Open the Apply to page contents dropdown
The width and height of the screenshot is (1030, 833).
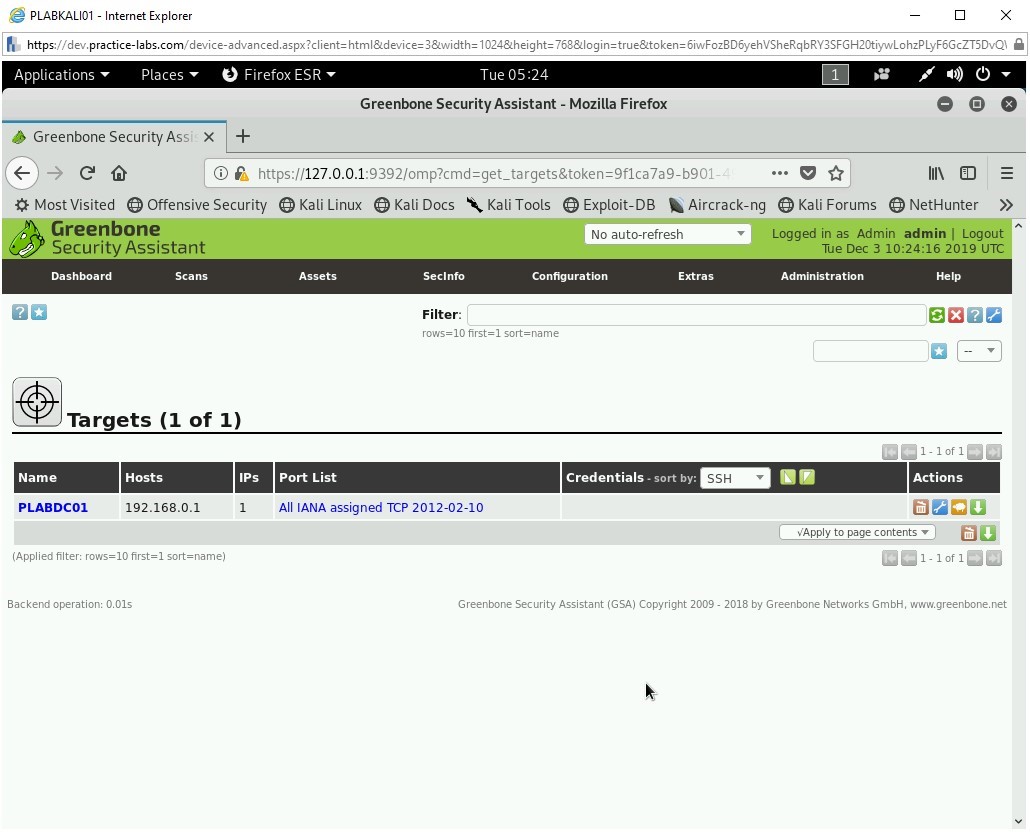[x=857, y=532]
